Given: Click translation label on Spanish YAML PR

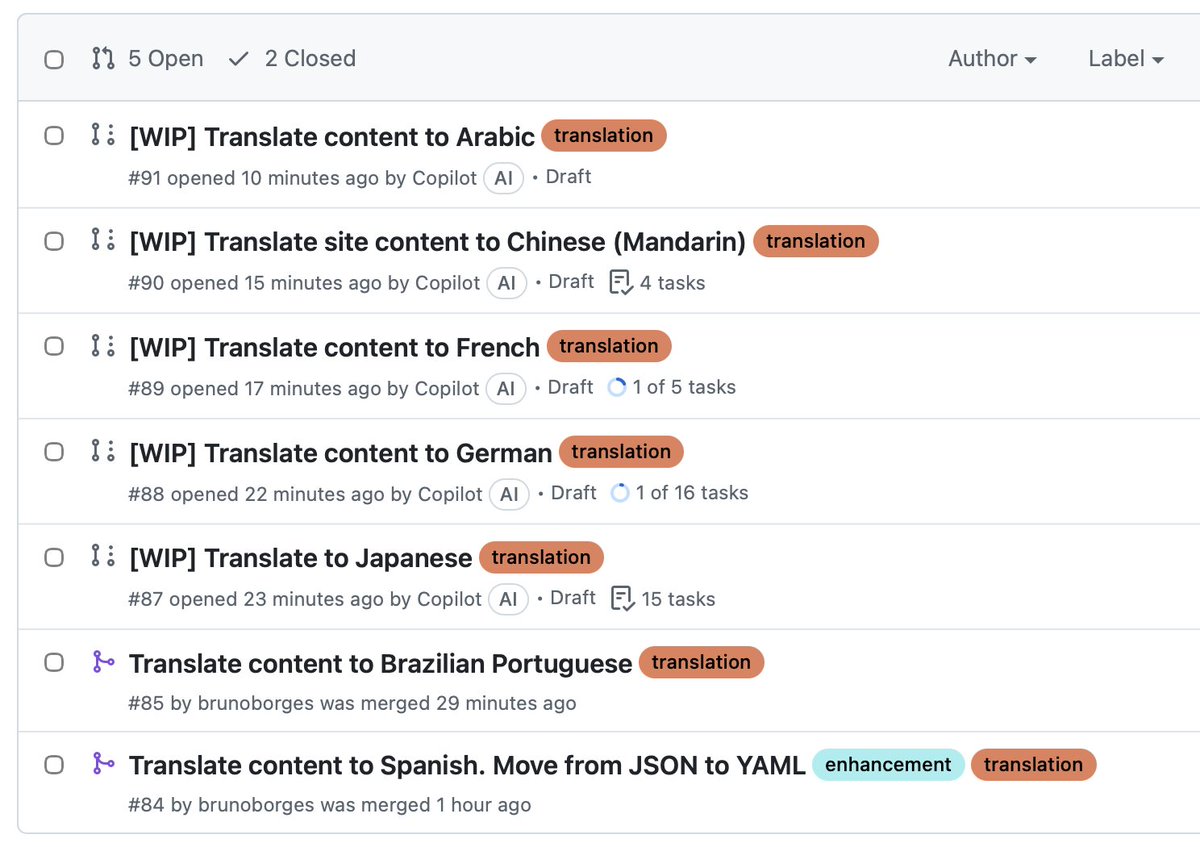Looking at the screenshot, I should [1033, 765].
